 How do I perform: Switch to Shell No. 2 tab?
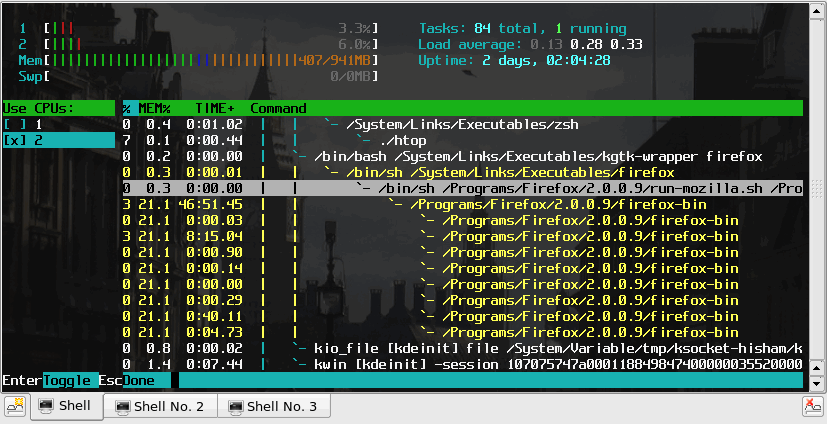point(160,407)
